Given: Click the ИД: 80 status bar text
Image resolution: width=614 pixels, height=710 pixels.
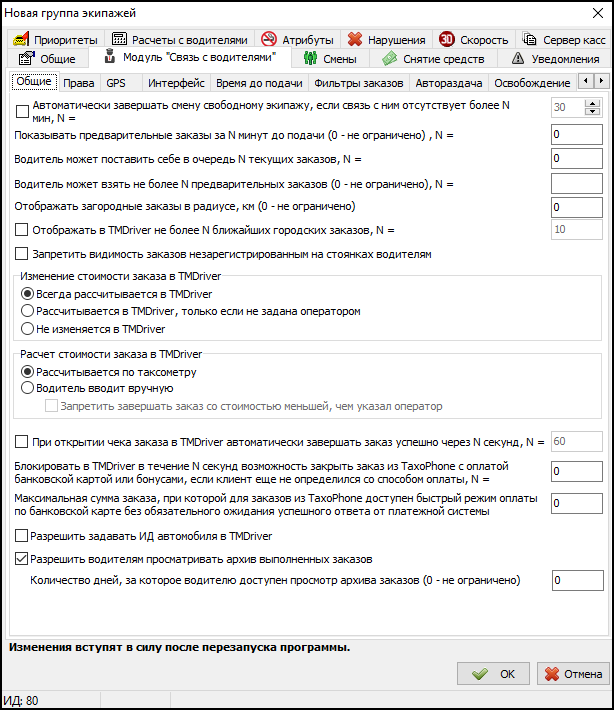Looking at the screenshot, I should click(21, 701).
